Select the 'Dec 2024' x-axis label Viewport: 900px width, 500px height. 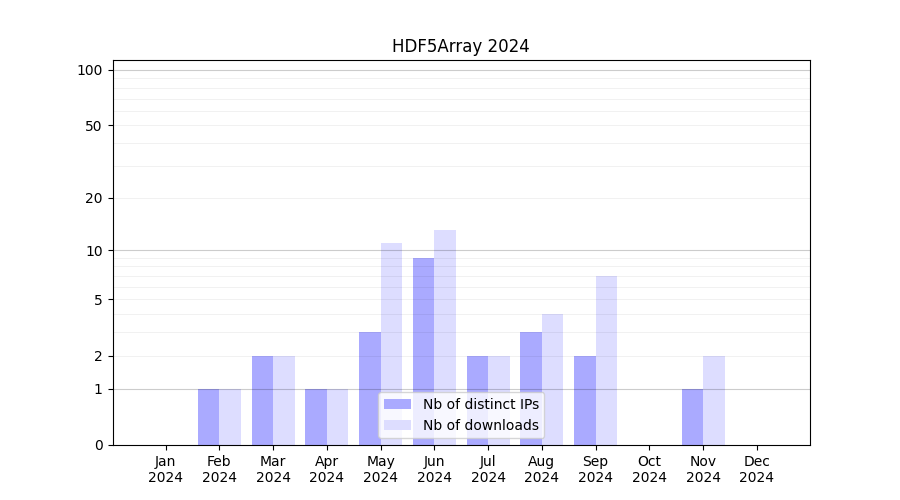(x=757, y=469)
